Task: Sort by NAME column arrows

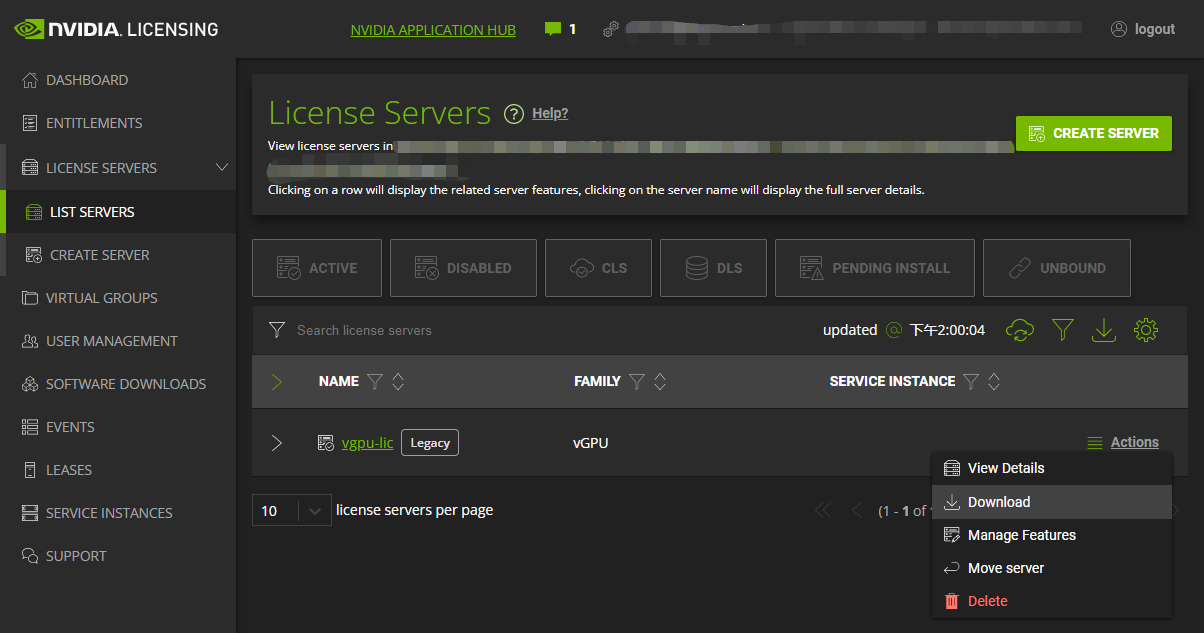Action: click(398, 381)
